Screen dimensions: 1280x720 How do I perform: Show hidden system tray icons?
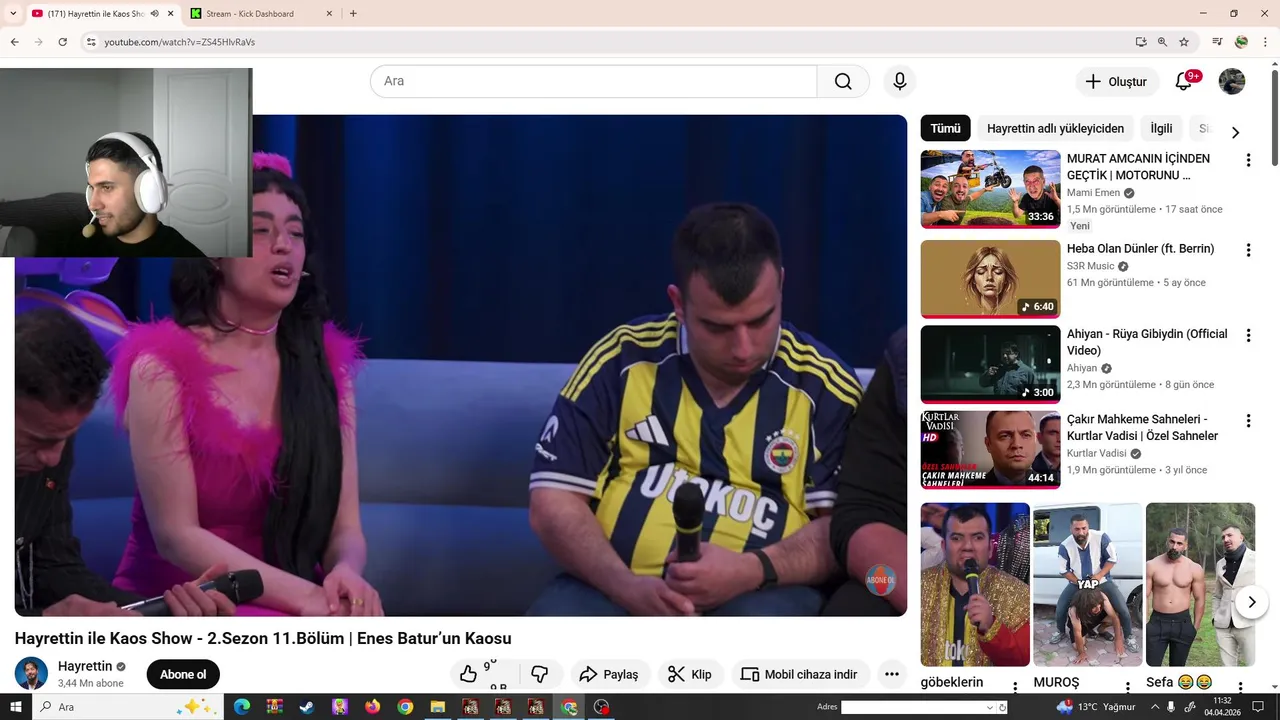coord(1155,707)
